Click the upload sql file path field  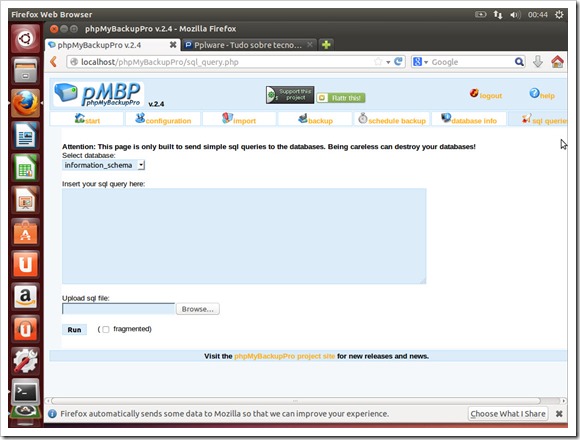click(118, 309)
